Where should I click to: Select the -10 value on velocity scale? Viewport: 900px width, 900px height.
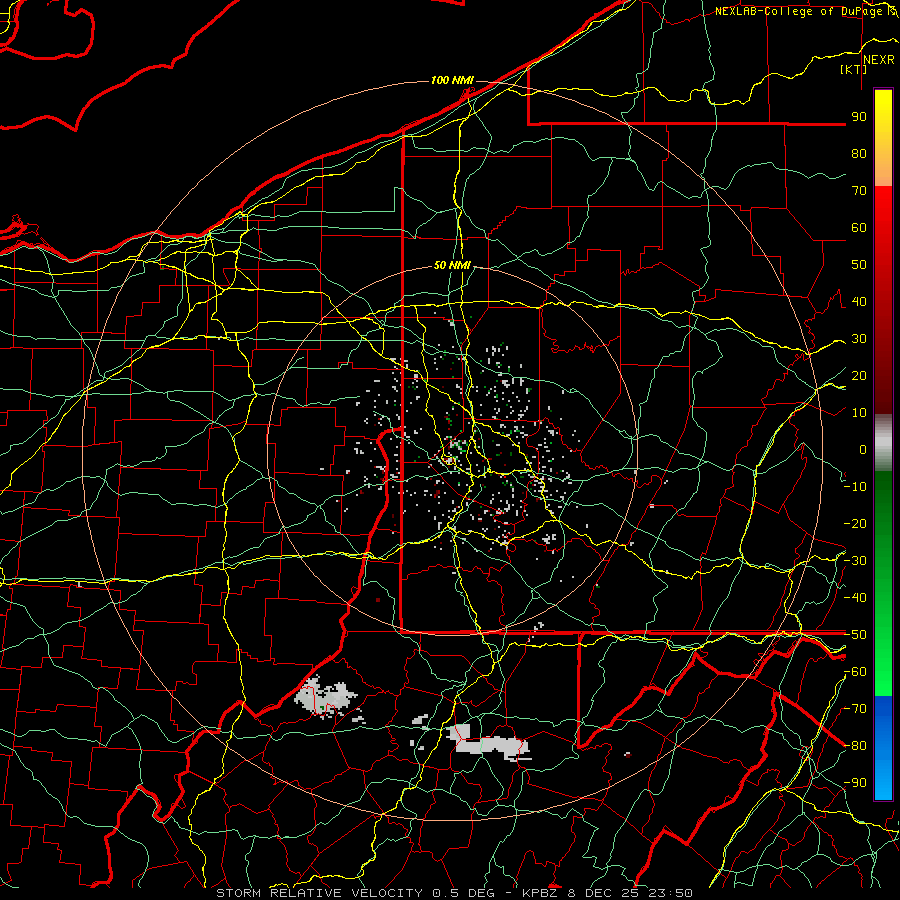(x=855, y=487)
